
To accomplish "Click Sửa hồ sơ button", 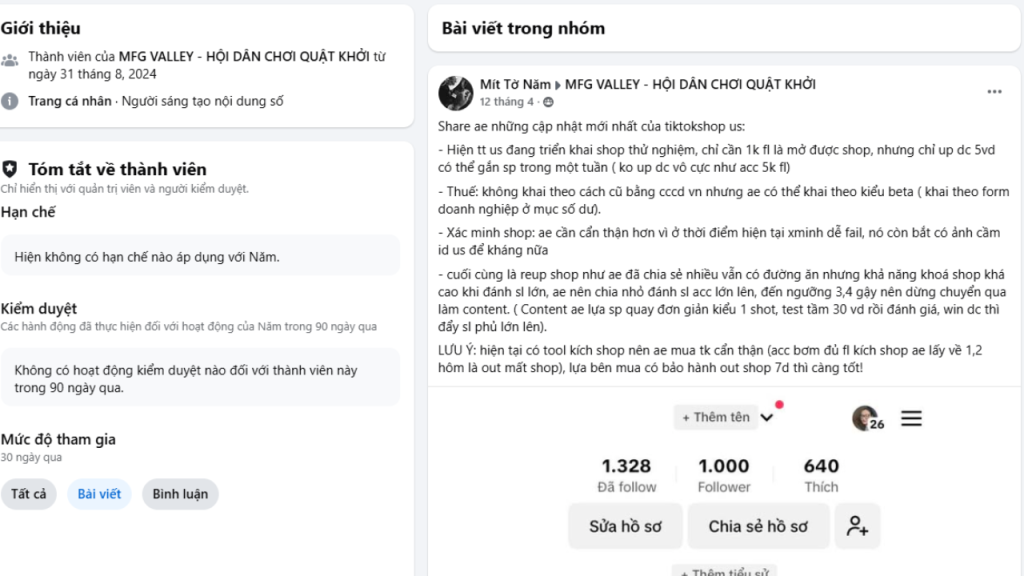I will pyautogui.click(x=625, y=526).
